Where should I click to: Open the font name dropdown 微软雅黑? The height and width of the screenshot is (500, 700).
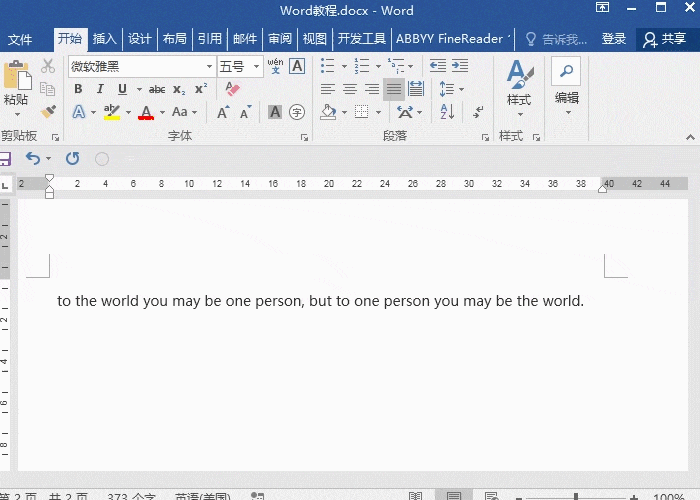pyautogui.click(x=209, y=67)
